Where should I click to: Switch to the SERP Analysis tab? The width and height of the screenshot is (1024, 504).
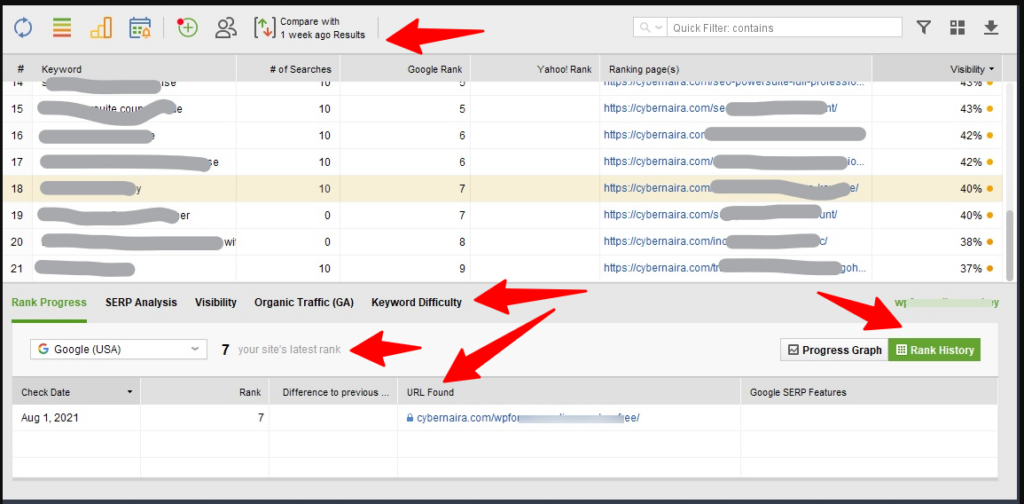coord(141,302)
